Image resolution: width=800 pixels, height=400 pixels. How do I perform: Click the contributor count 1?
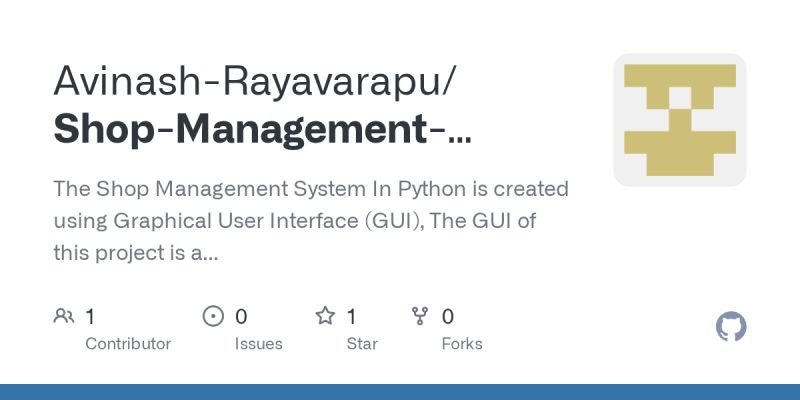pyautogui.click(x=90, y=317)
